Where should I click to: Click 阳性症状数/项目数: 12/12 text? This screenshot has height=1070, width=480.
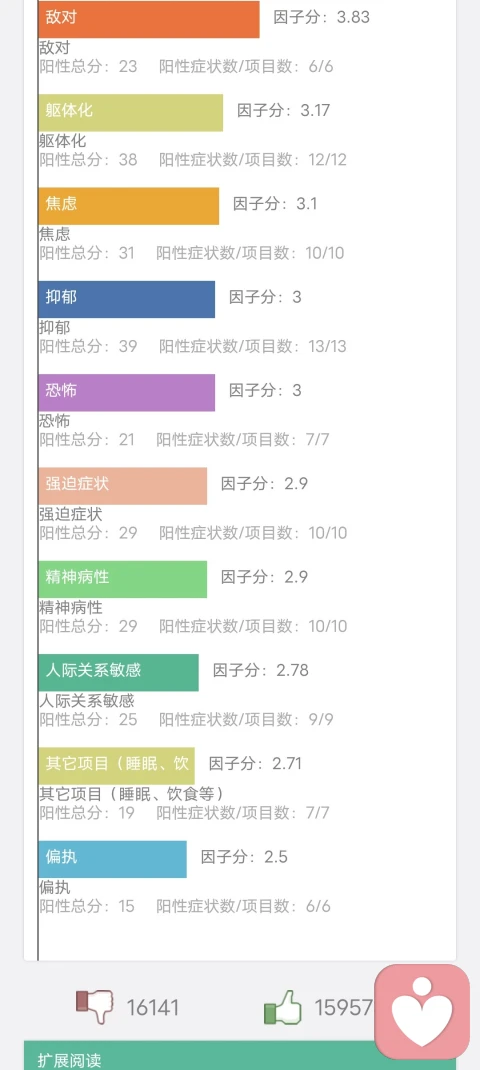click(x=253, y=160)
